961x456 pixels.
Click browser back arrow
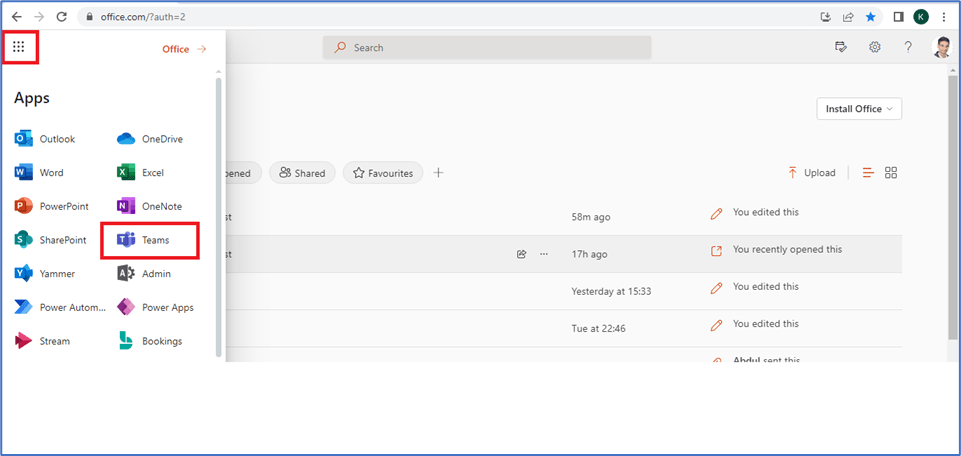[x=17, y=17]
